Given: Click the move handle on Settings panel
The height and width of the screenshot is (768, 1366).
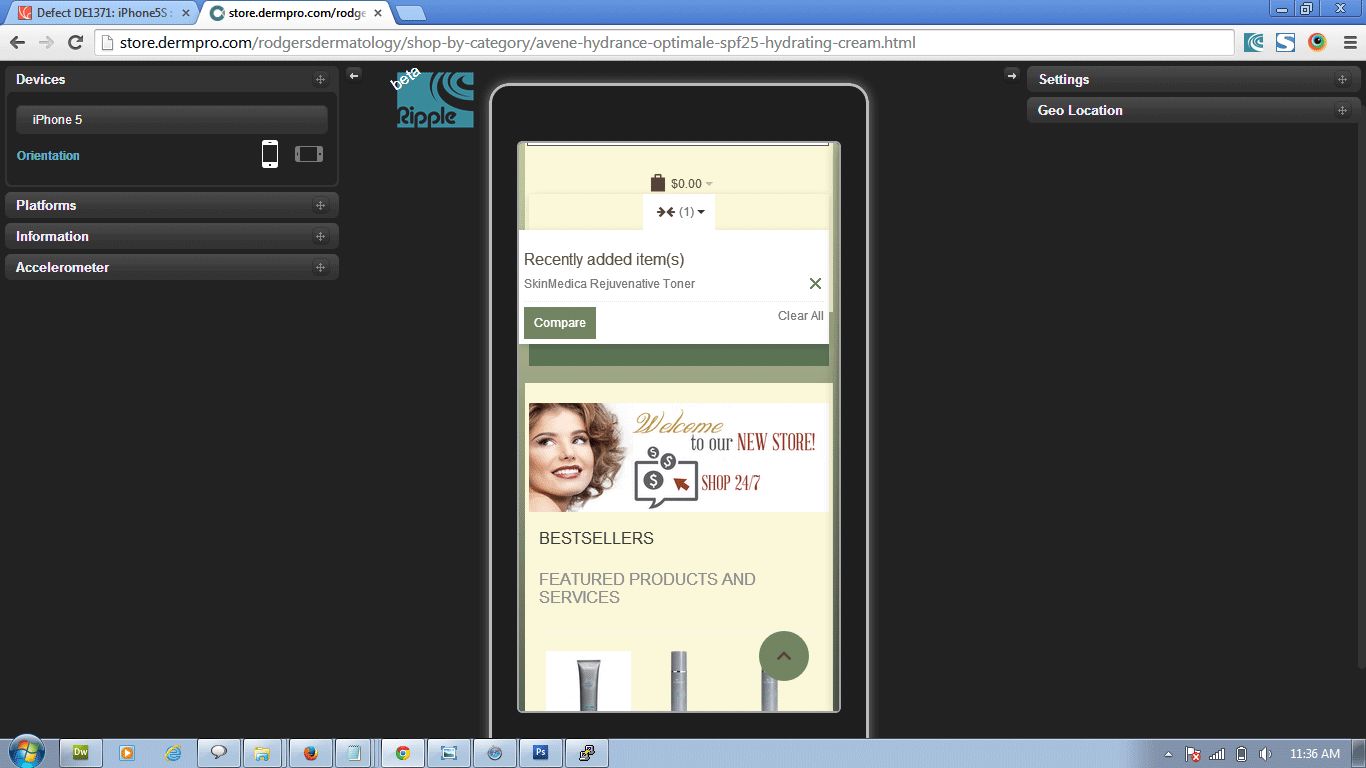Looking at the screenshot, I should point(1342,79).
